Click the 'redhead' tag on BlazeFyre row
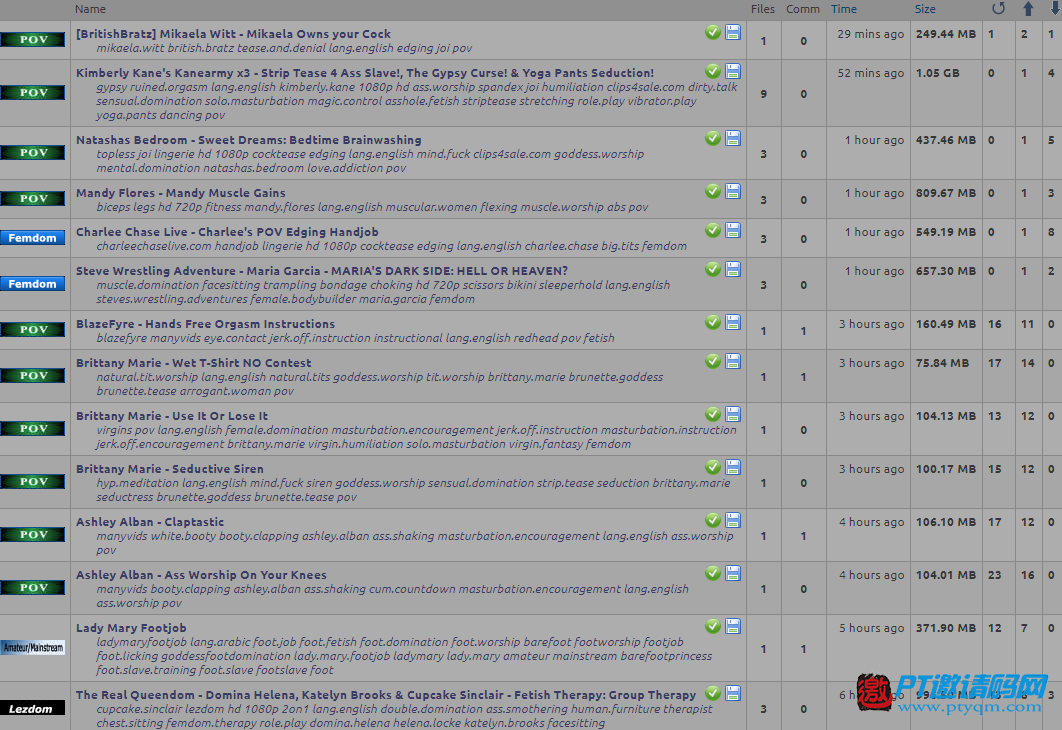Screen dimensions: 1062x730 [535, 338]
